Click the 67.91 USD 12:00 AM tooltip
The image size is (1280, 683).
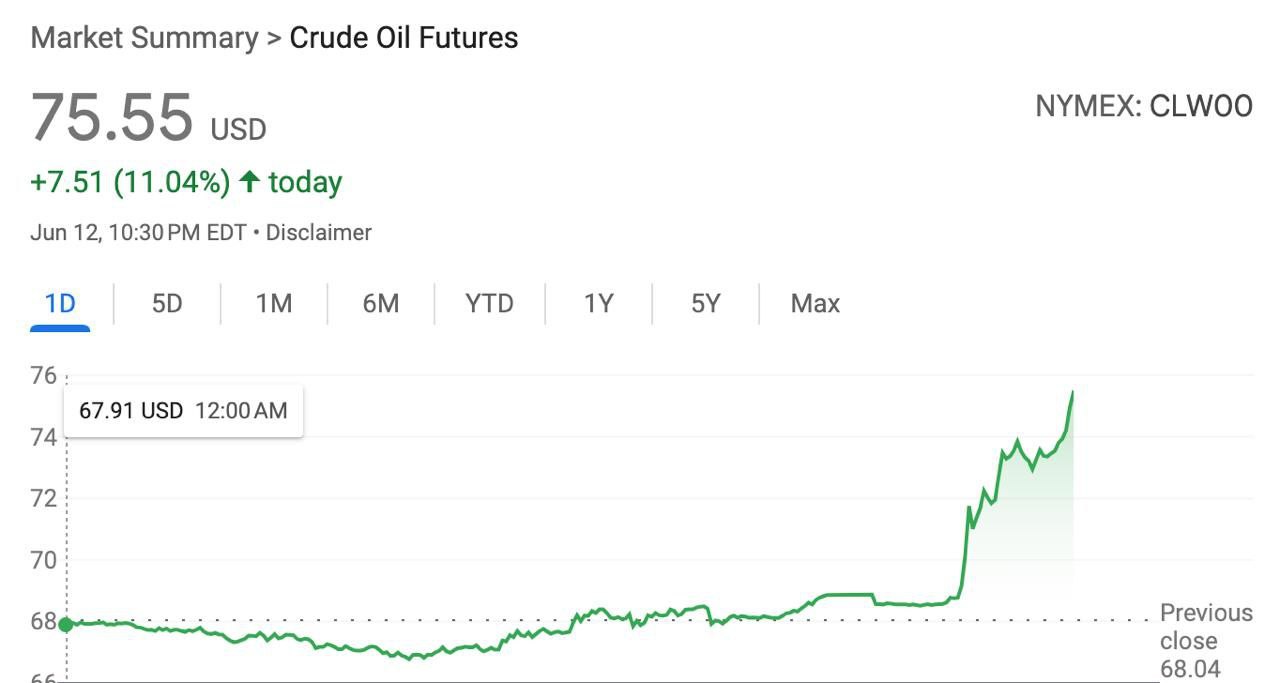point(183,410)
